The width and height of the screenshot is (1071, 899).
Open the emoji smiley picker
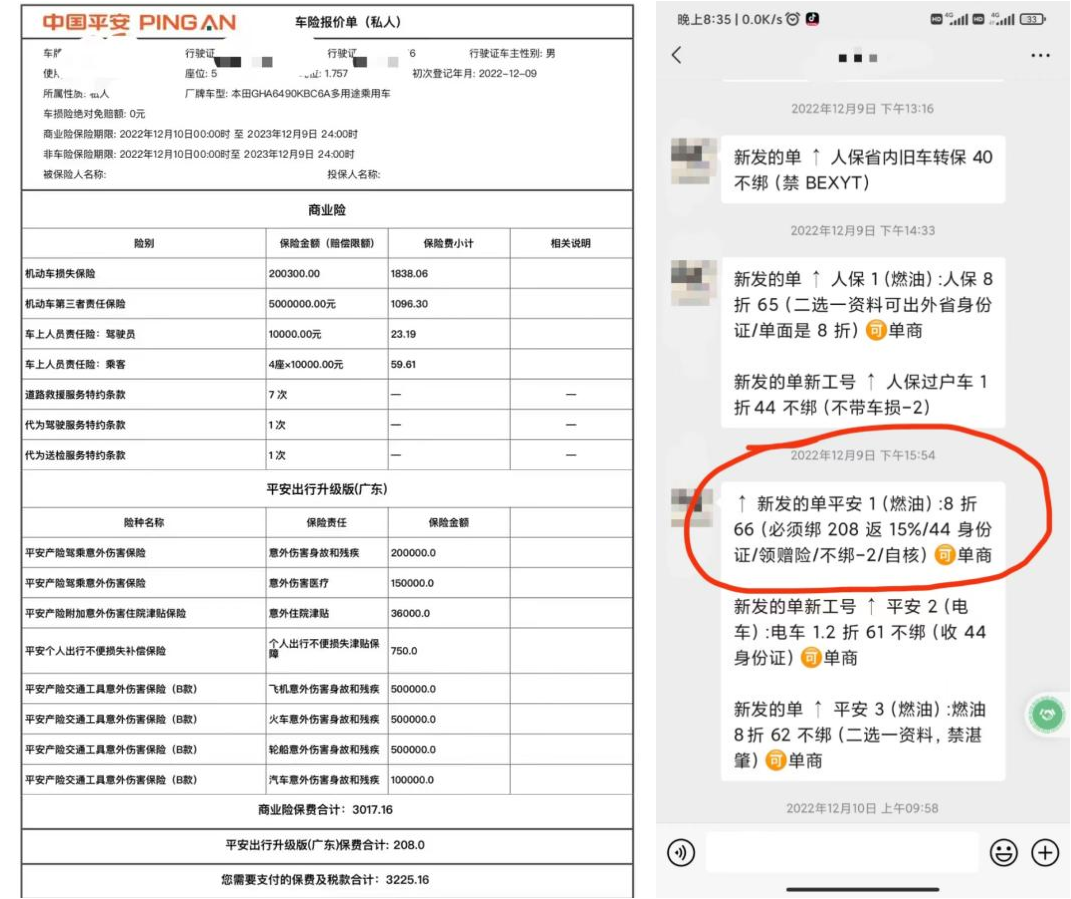pos(1003,852)
